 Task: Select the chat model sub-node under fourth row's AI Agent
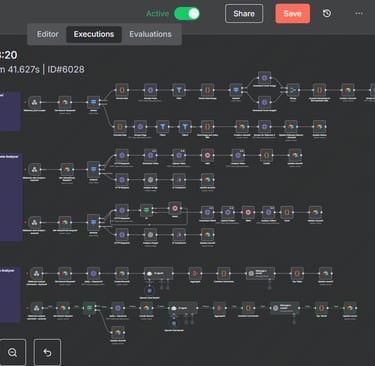149,291
